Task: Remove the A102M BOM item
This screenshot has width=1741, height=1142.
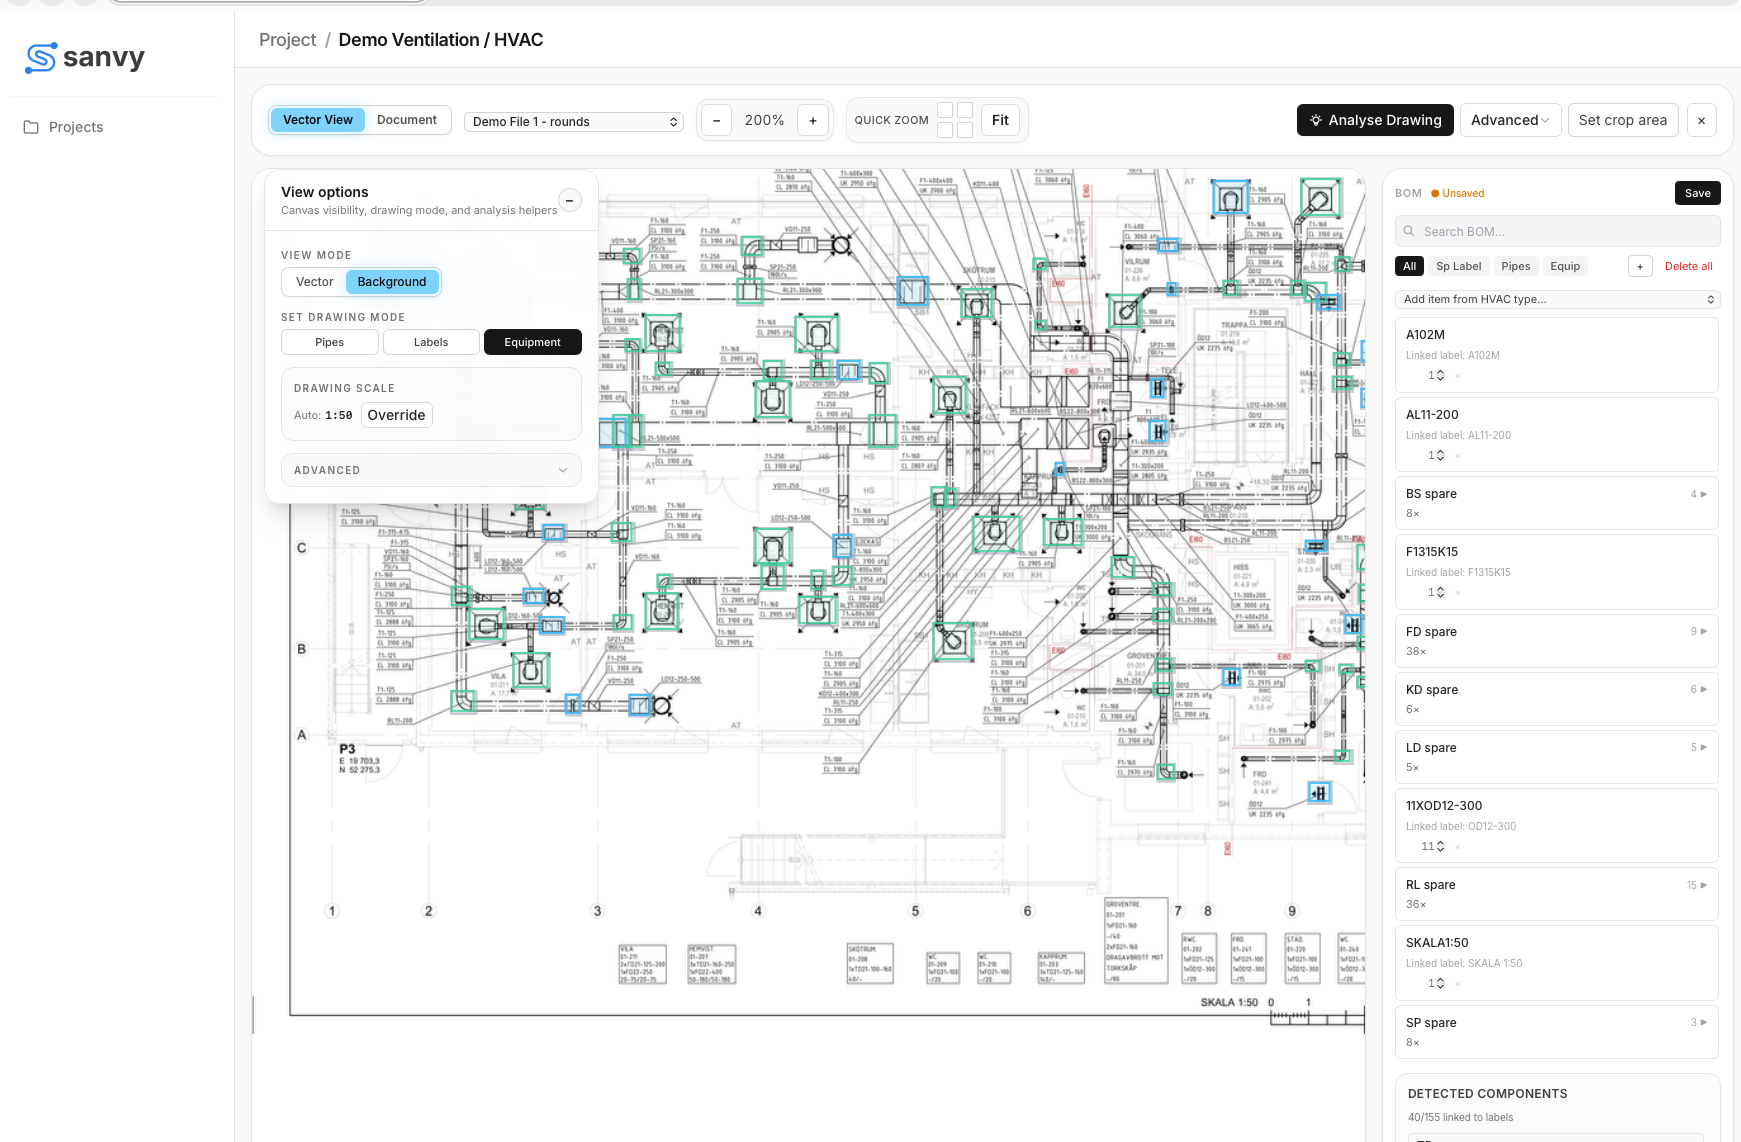Action: point(1457,376)
